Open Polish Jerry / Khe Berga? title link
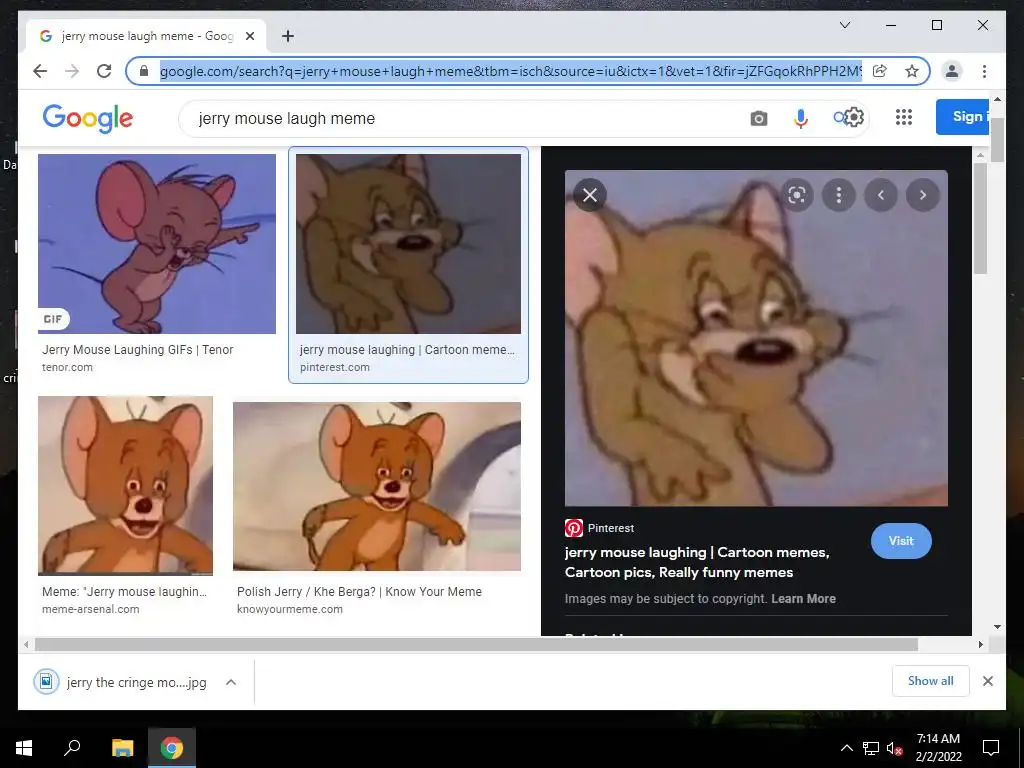Screen dimensions: 1024x768 359,591
